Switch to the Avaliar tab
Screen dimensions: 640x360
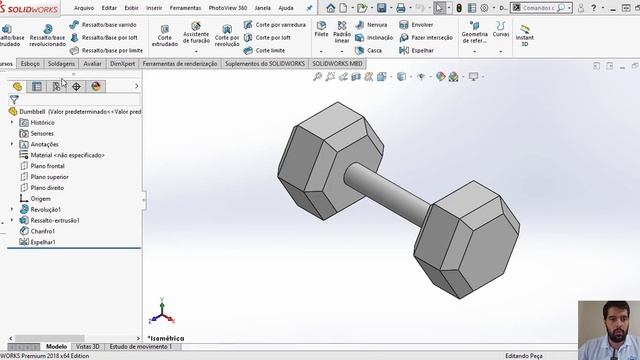[x=92, y=64]
